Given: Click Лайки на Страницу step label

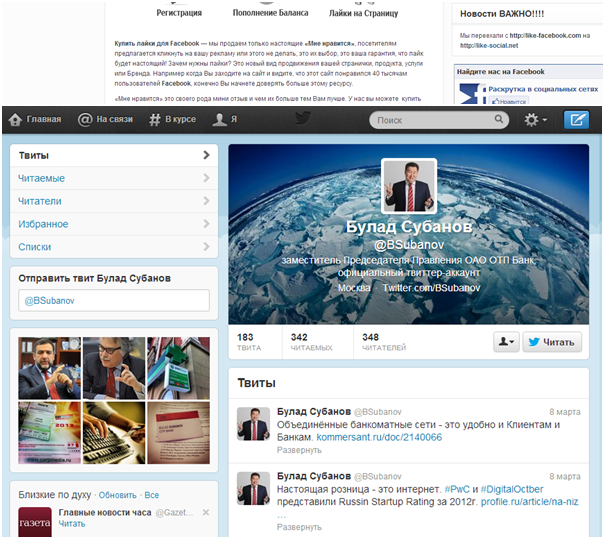Looking at the screenshot, I should [x=363, y=13].
